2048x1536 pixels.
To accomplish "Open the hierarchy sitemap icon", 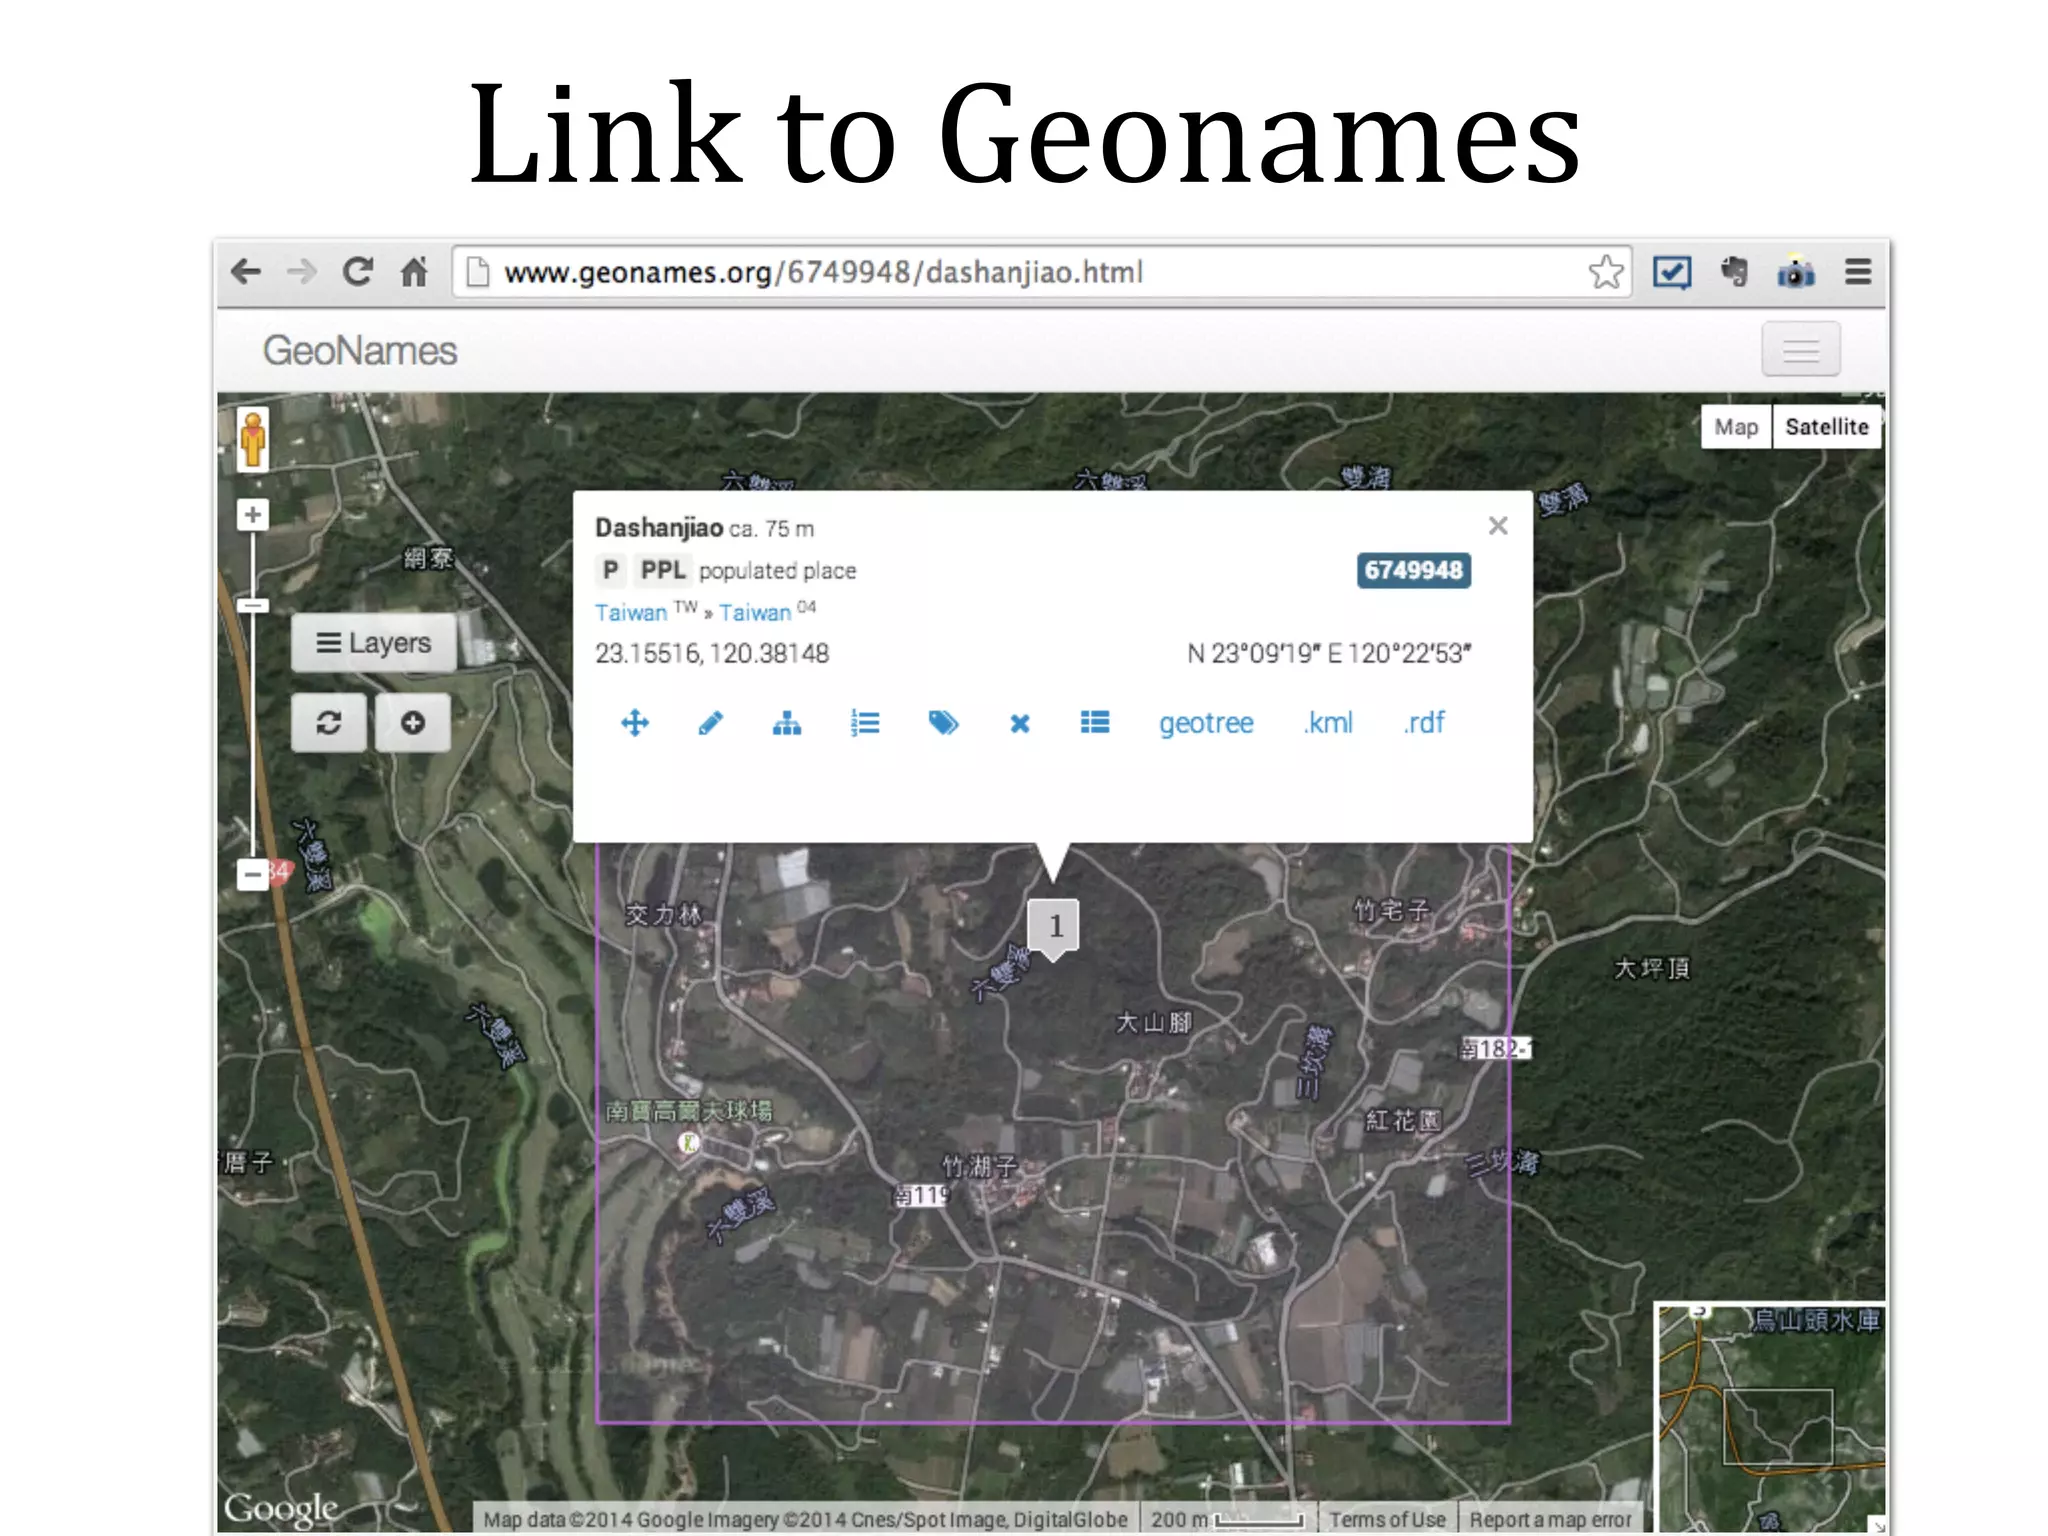I will click(x=787, y=723).
